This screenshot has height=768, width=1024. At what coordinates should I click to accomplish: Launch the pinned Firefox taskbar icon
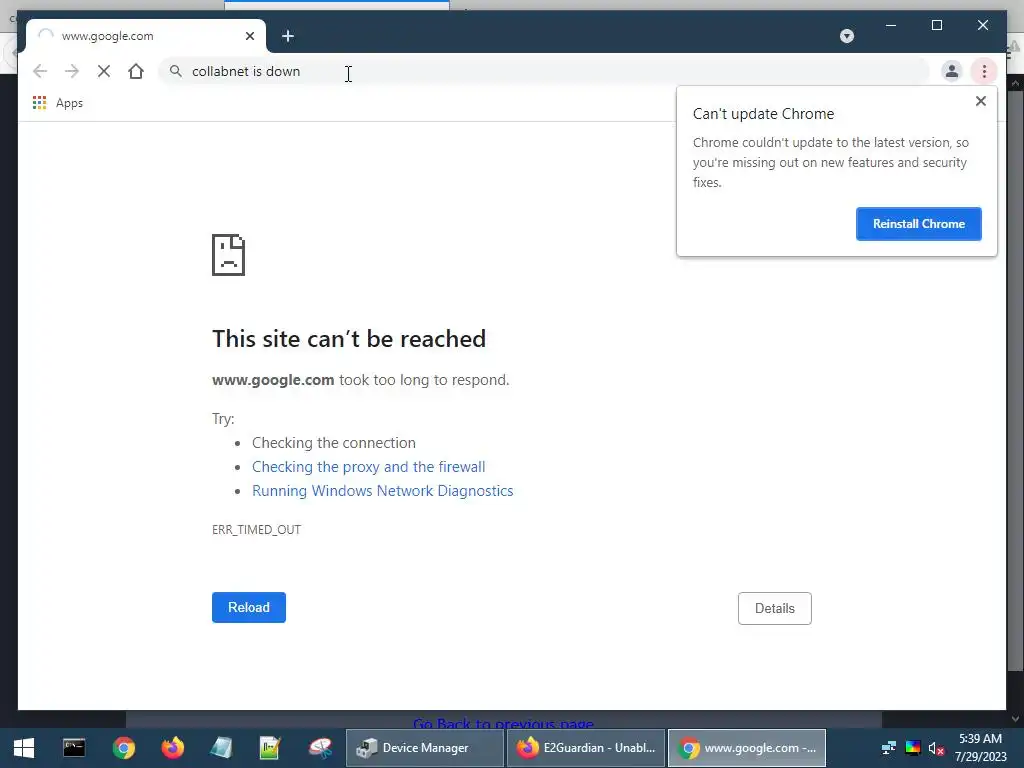pos(172,748)
